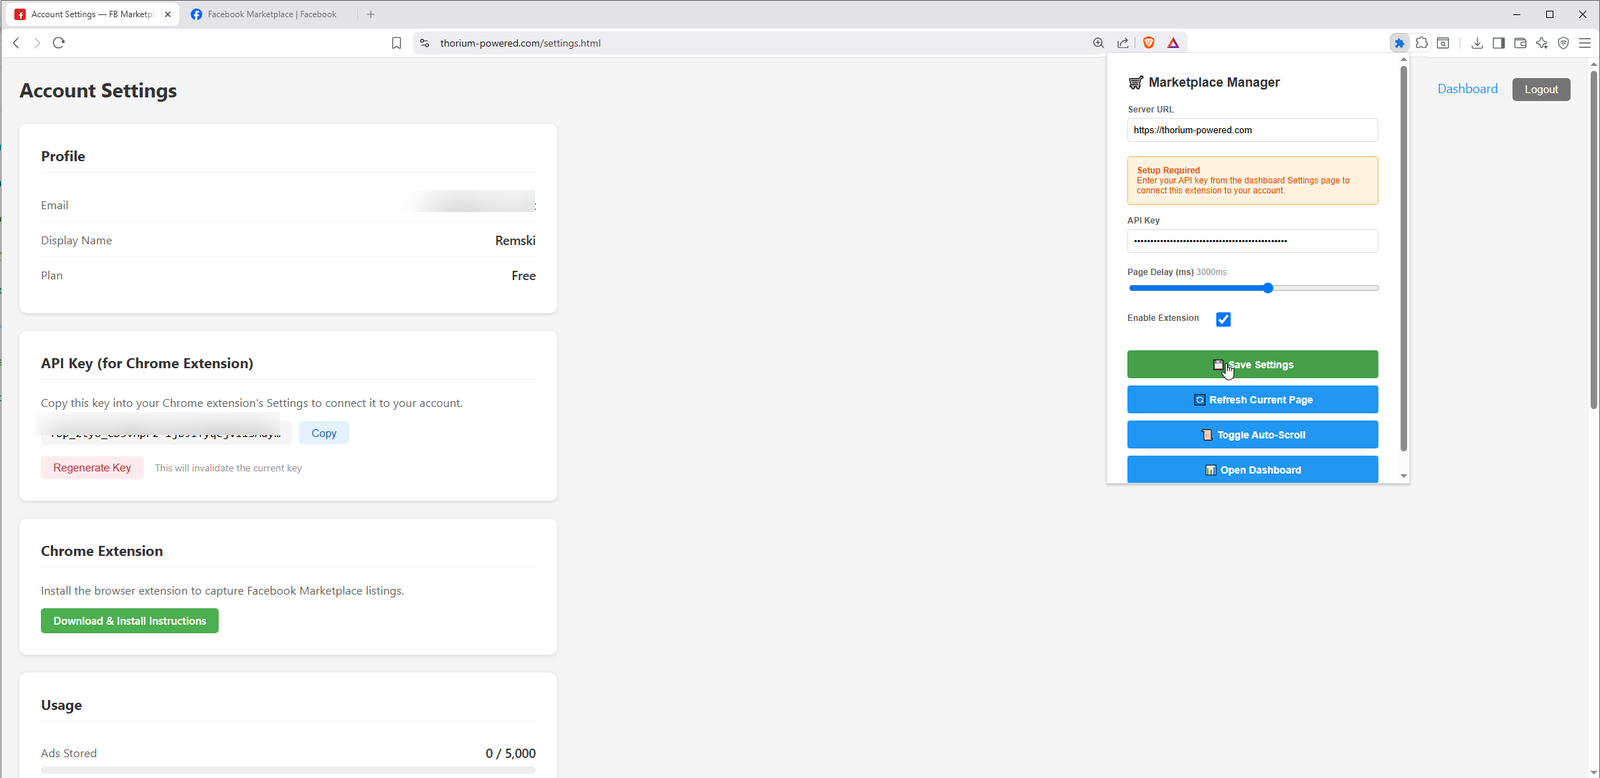Click the Ads Stored usage bar
Viewport: 1600px width, 778px height.
click(288, 770)
